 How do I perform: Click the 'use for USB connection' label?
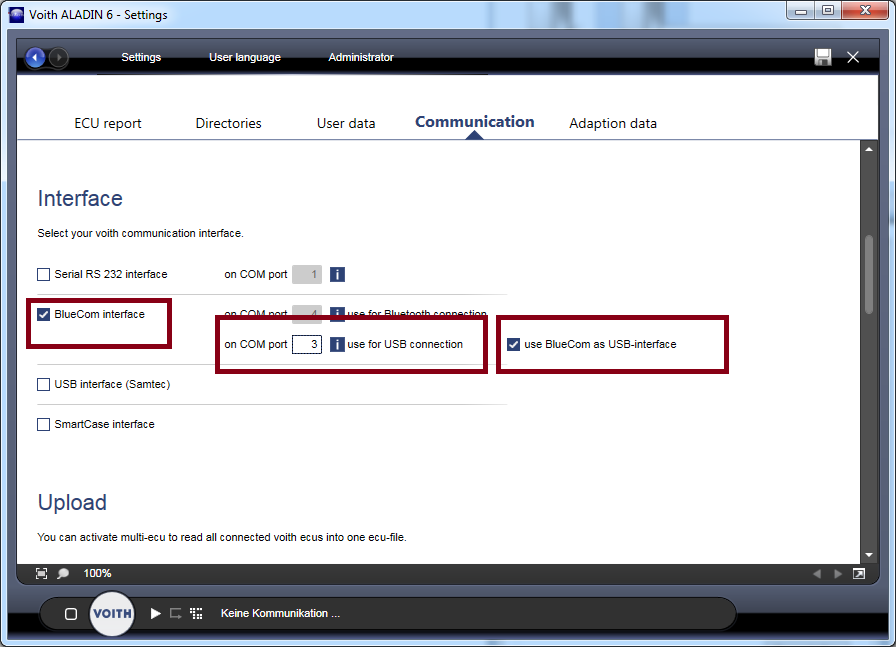click(405, 345)
